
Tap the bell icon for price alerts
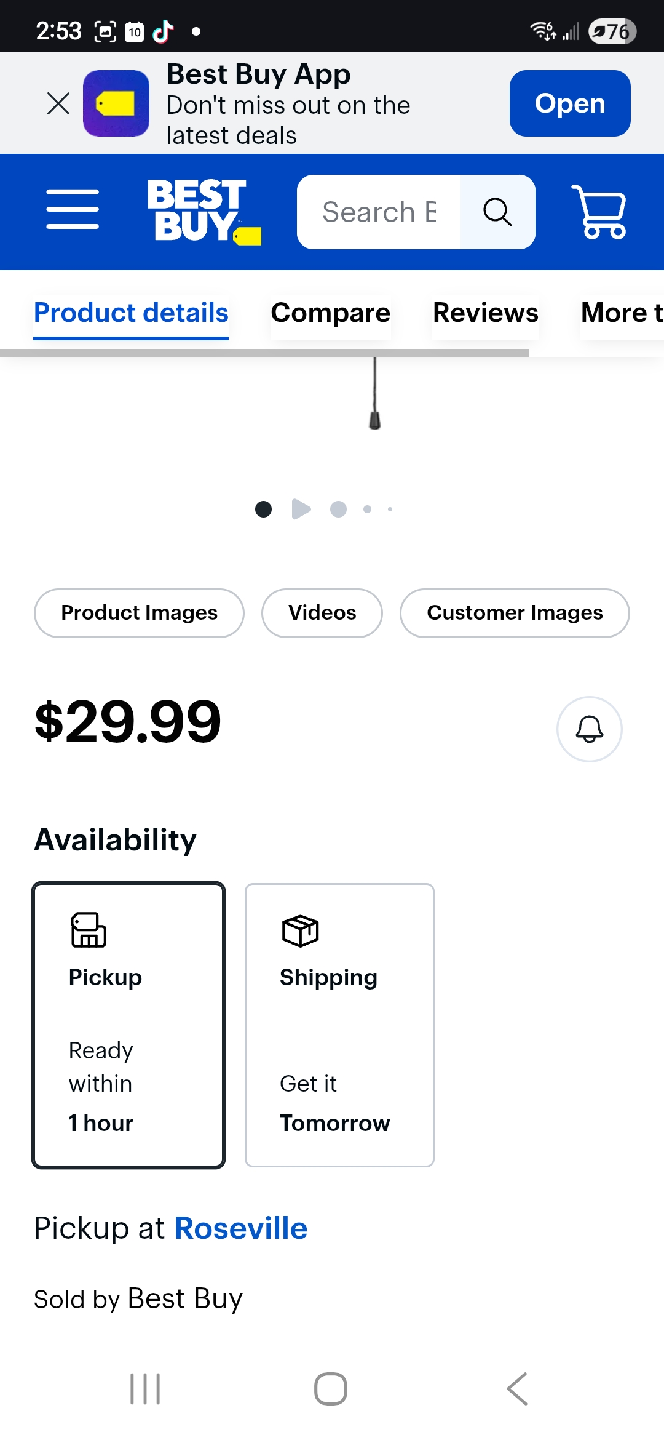click(589, 729)
